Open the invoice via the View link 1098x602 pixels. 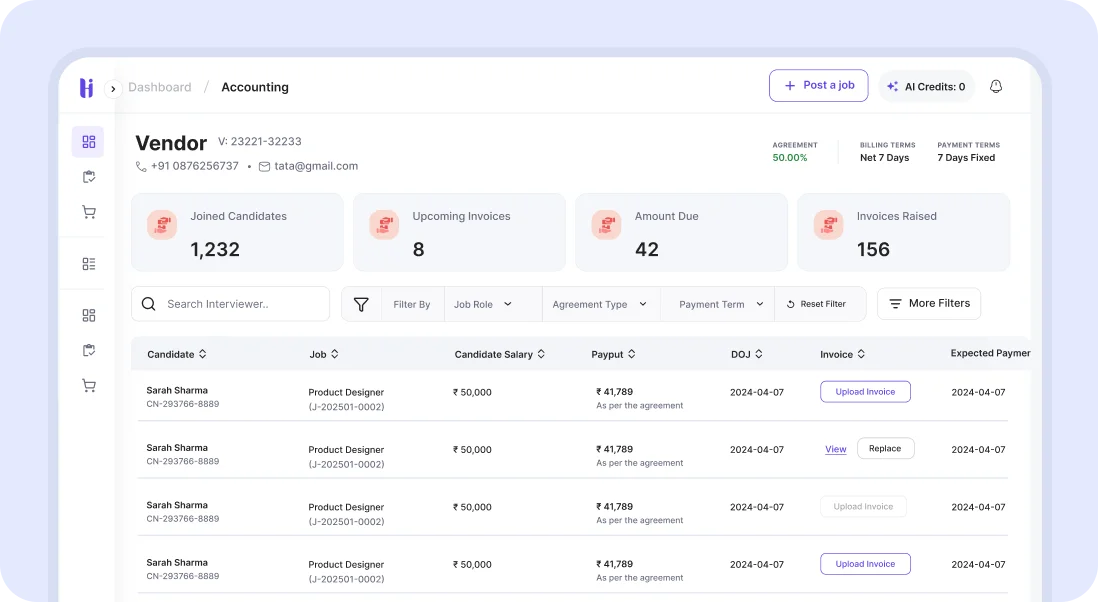pyautogui.click(x=835, y=449)
